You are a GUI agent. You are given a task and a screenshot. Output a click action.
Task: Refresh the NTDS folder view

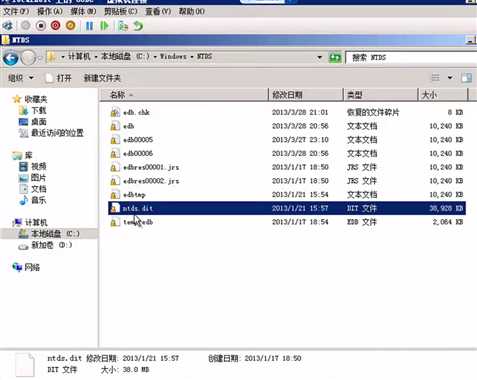[x=335, y=58]
